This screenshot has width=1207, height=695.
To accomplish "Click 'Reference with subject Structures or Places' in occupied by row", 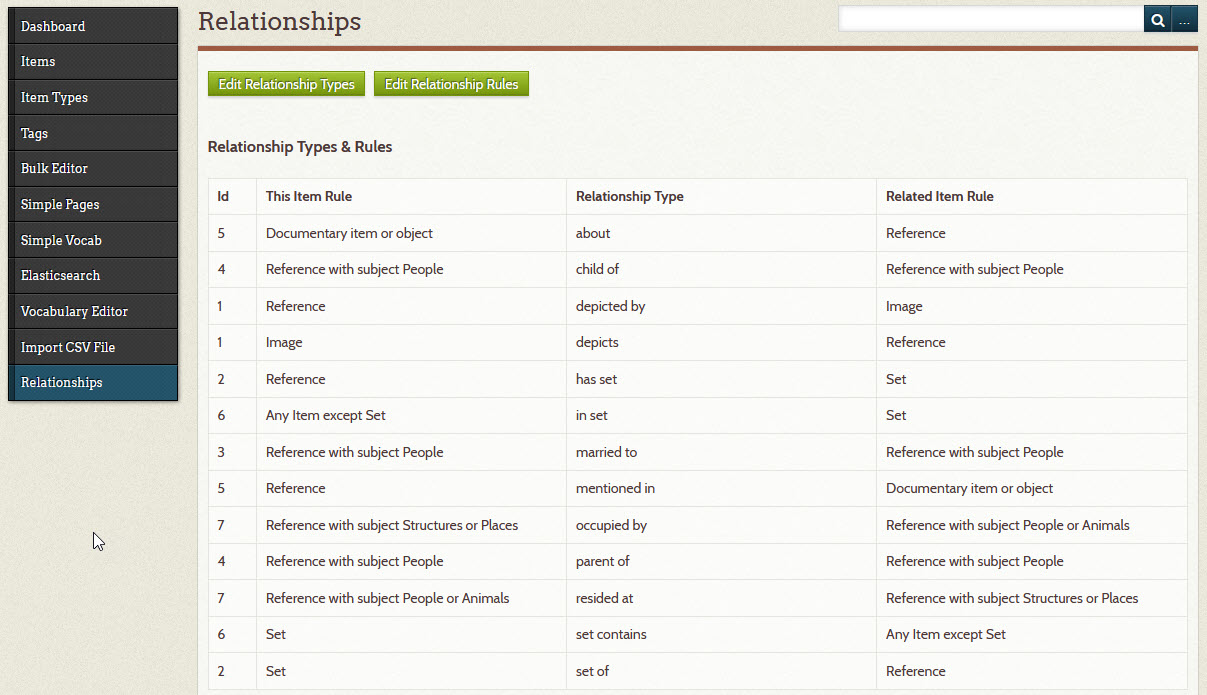I will pyautogui.click(x=392, y=525).
